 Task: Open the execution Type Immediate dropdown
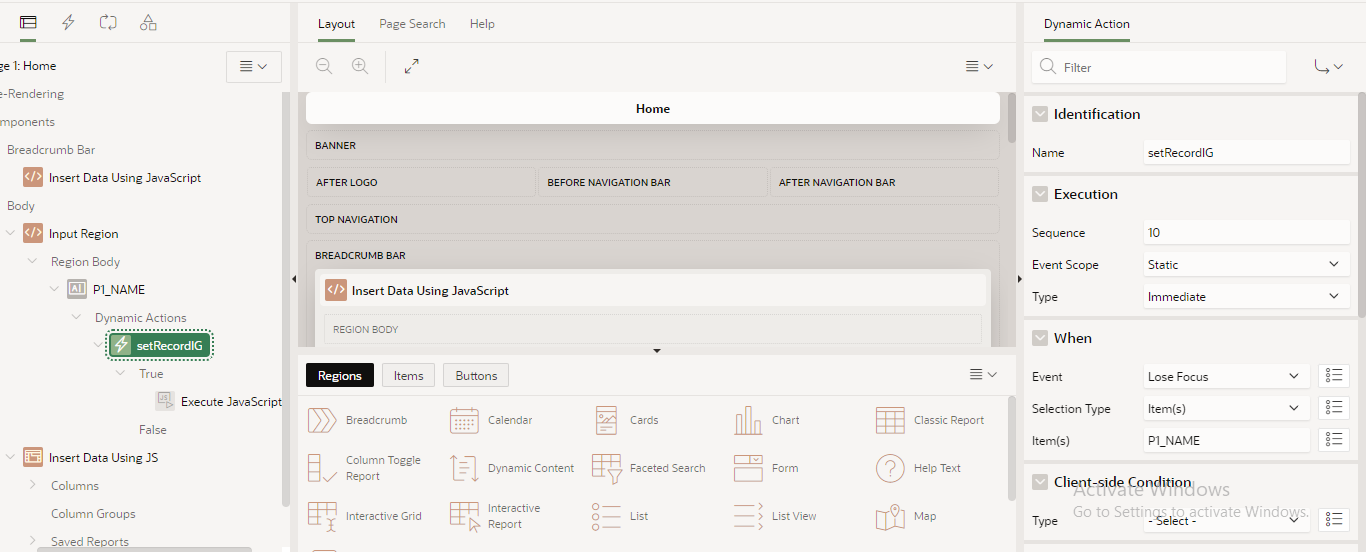(x=1247, y=297)
